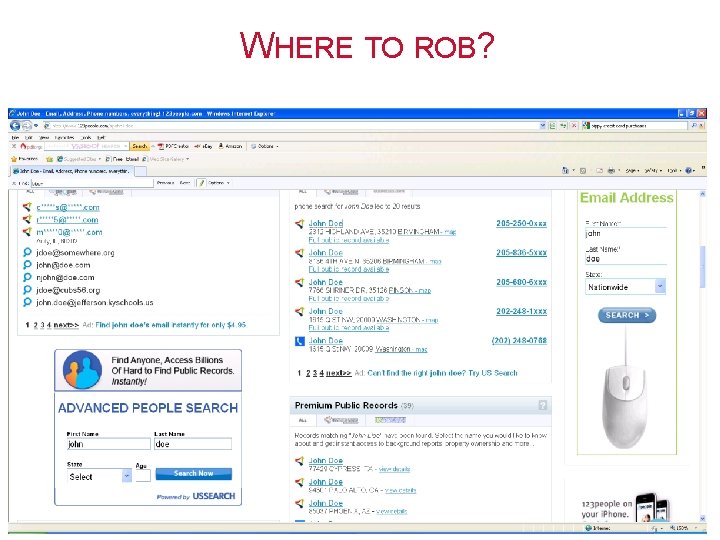Click the highlighter icon in find bar
Image resolution: width=720 pixels, height=540 pixels.
pos(201,183)
